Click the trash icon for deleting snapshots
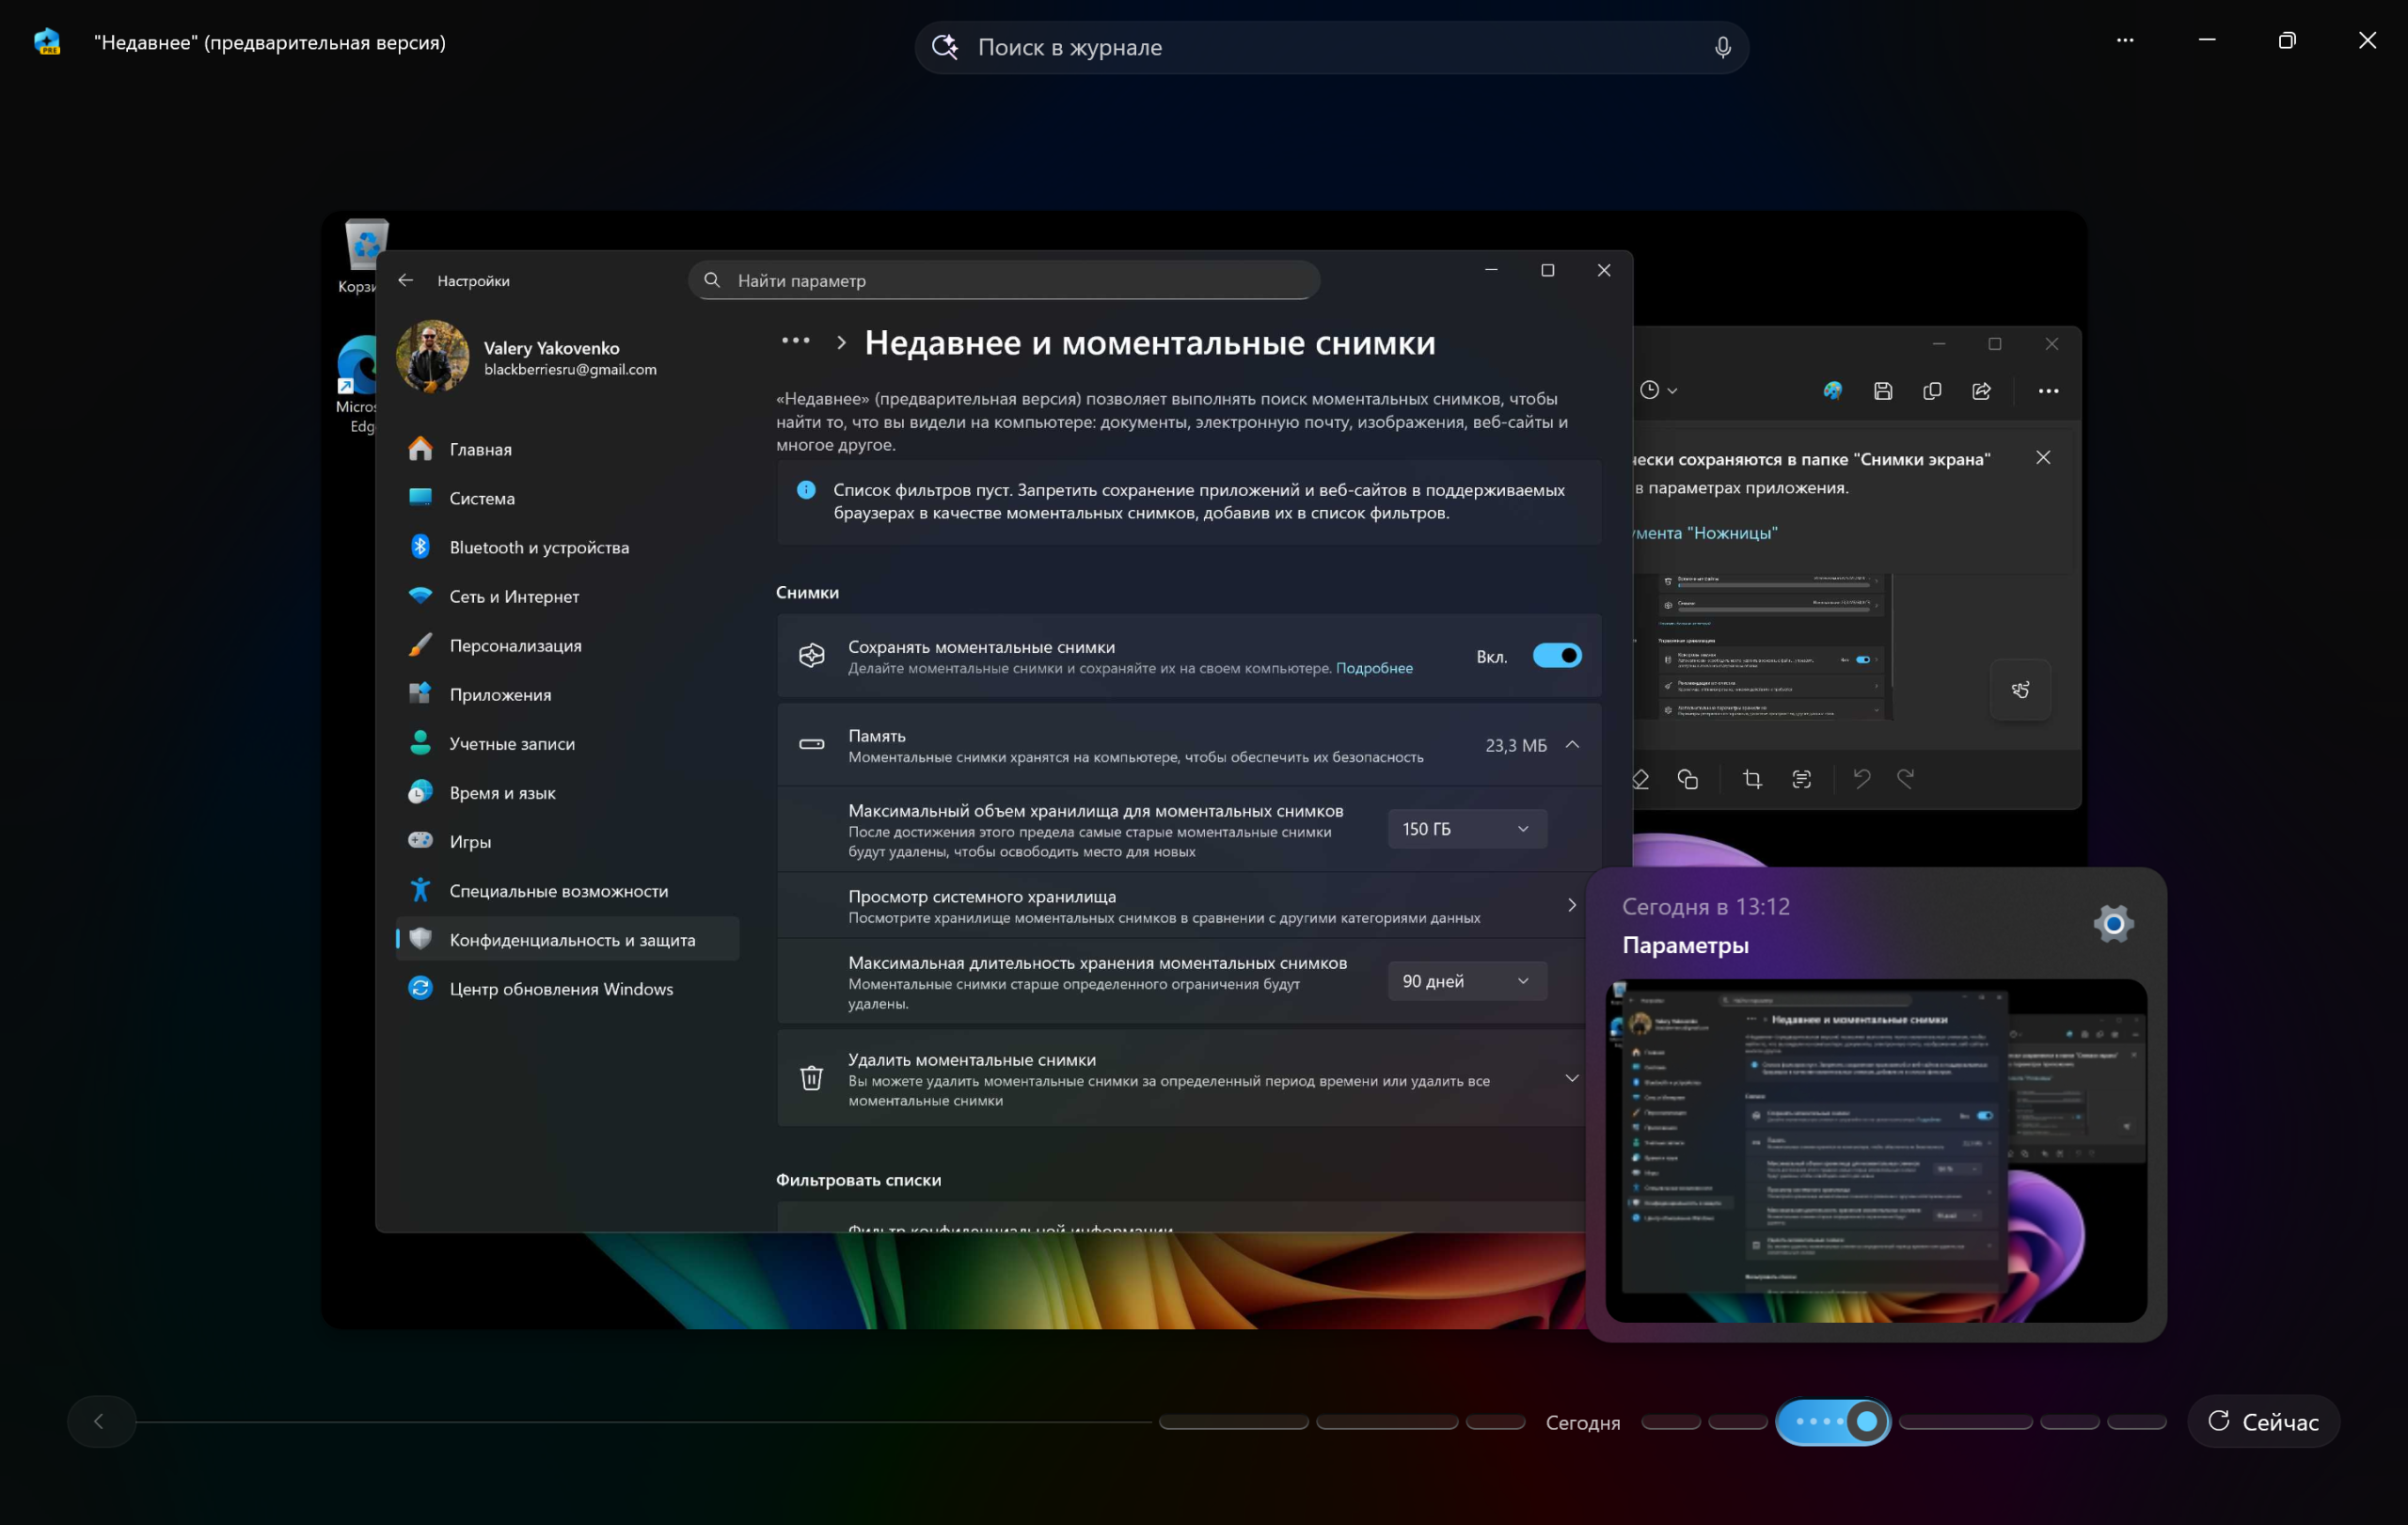 [x=811, y=1078]
